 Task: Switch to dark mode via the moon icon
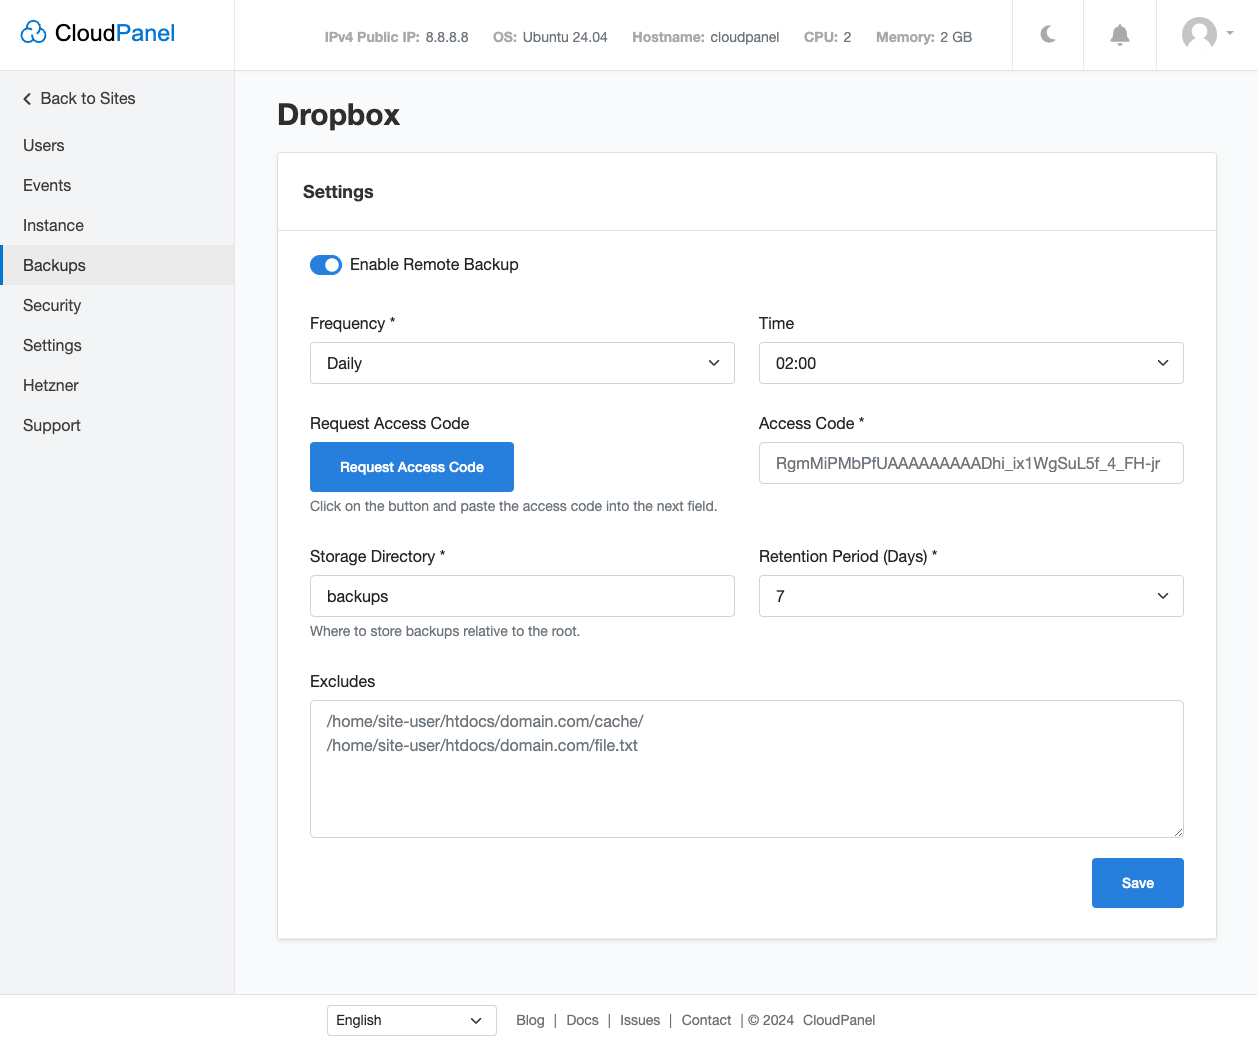coord(1047,34)
